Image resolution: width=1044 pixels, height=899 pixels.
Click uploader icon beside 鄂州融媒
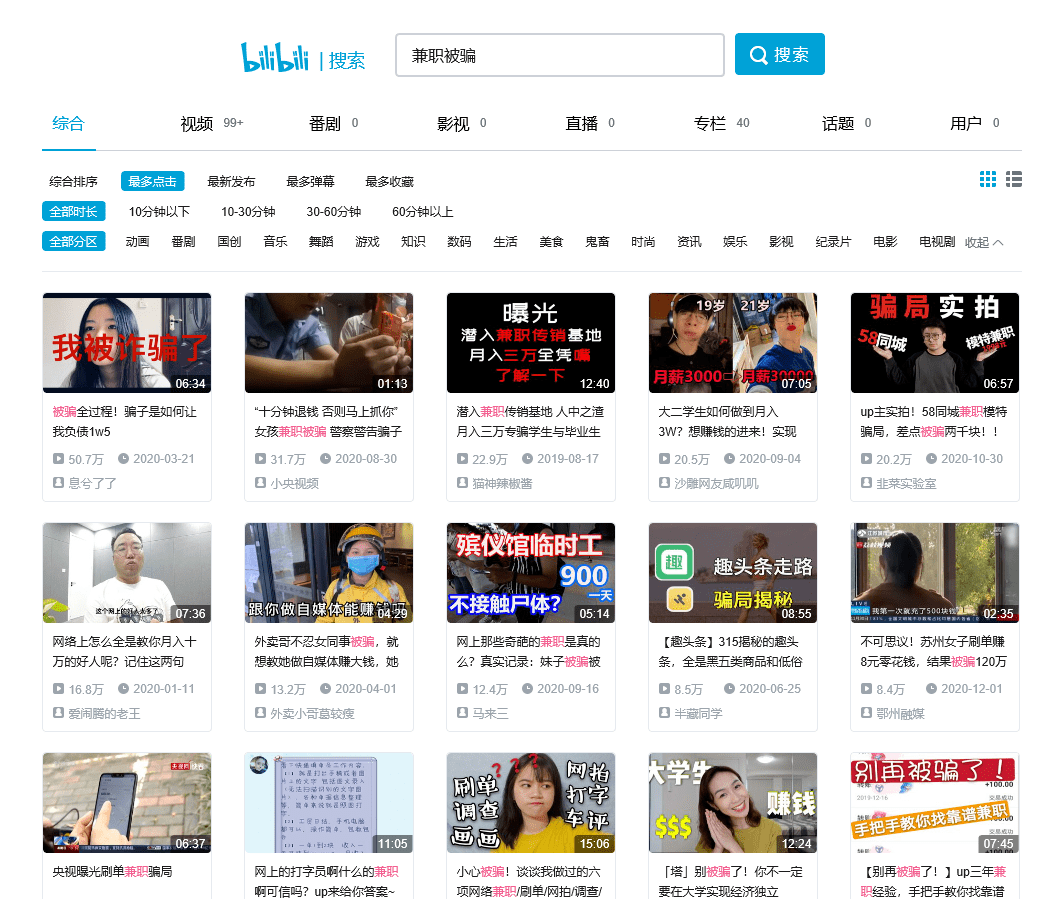pyautogui.click(x=866, y=713)
